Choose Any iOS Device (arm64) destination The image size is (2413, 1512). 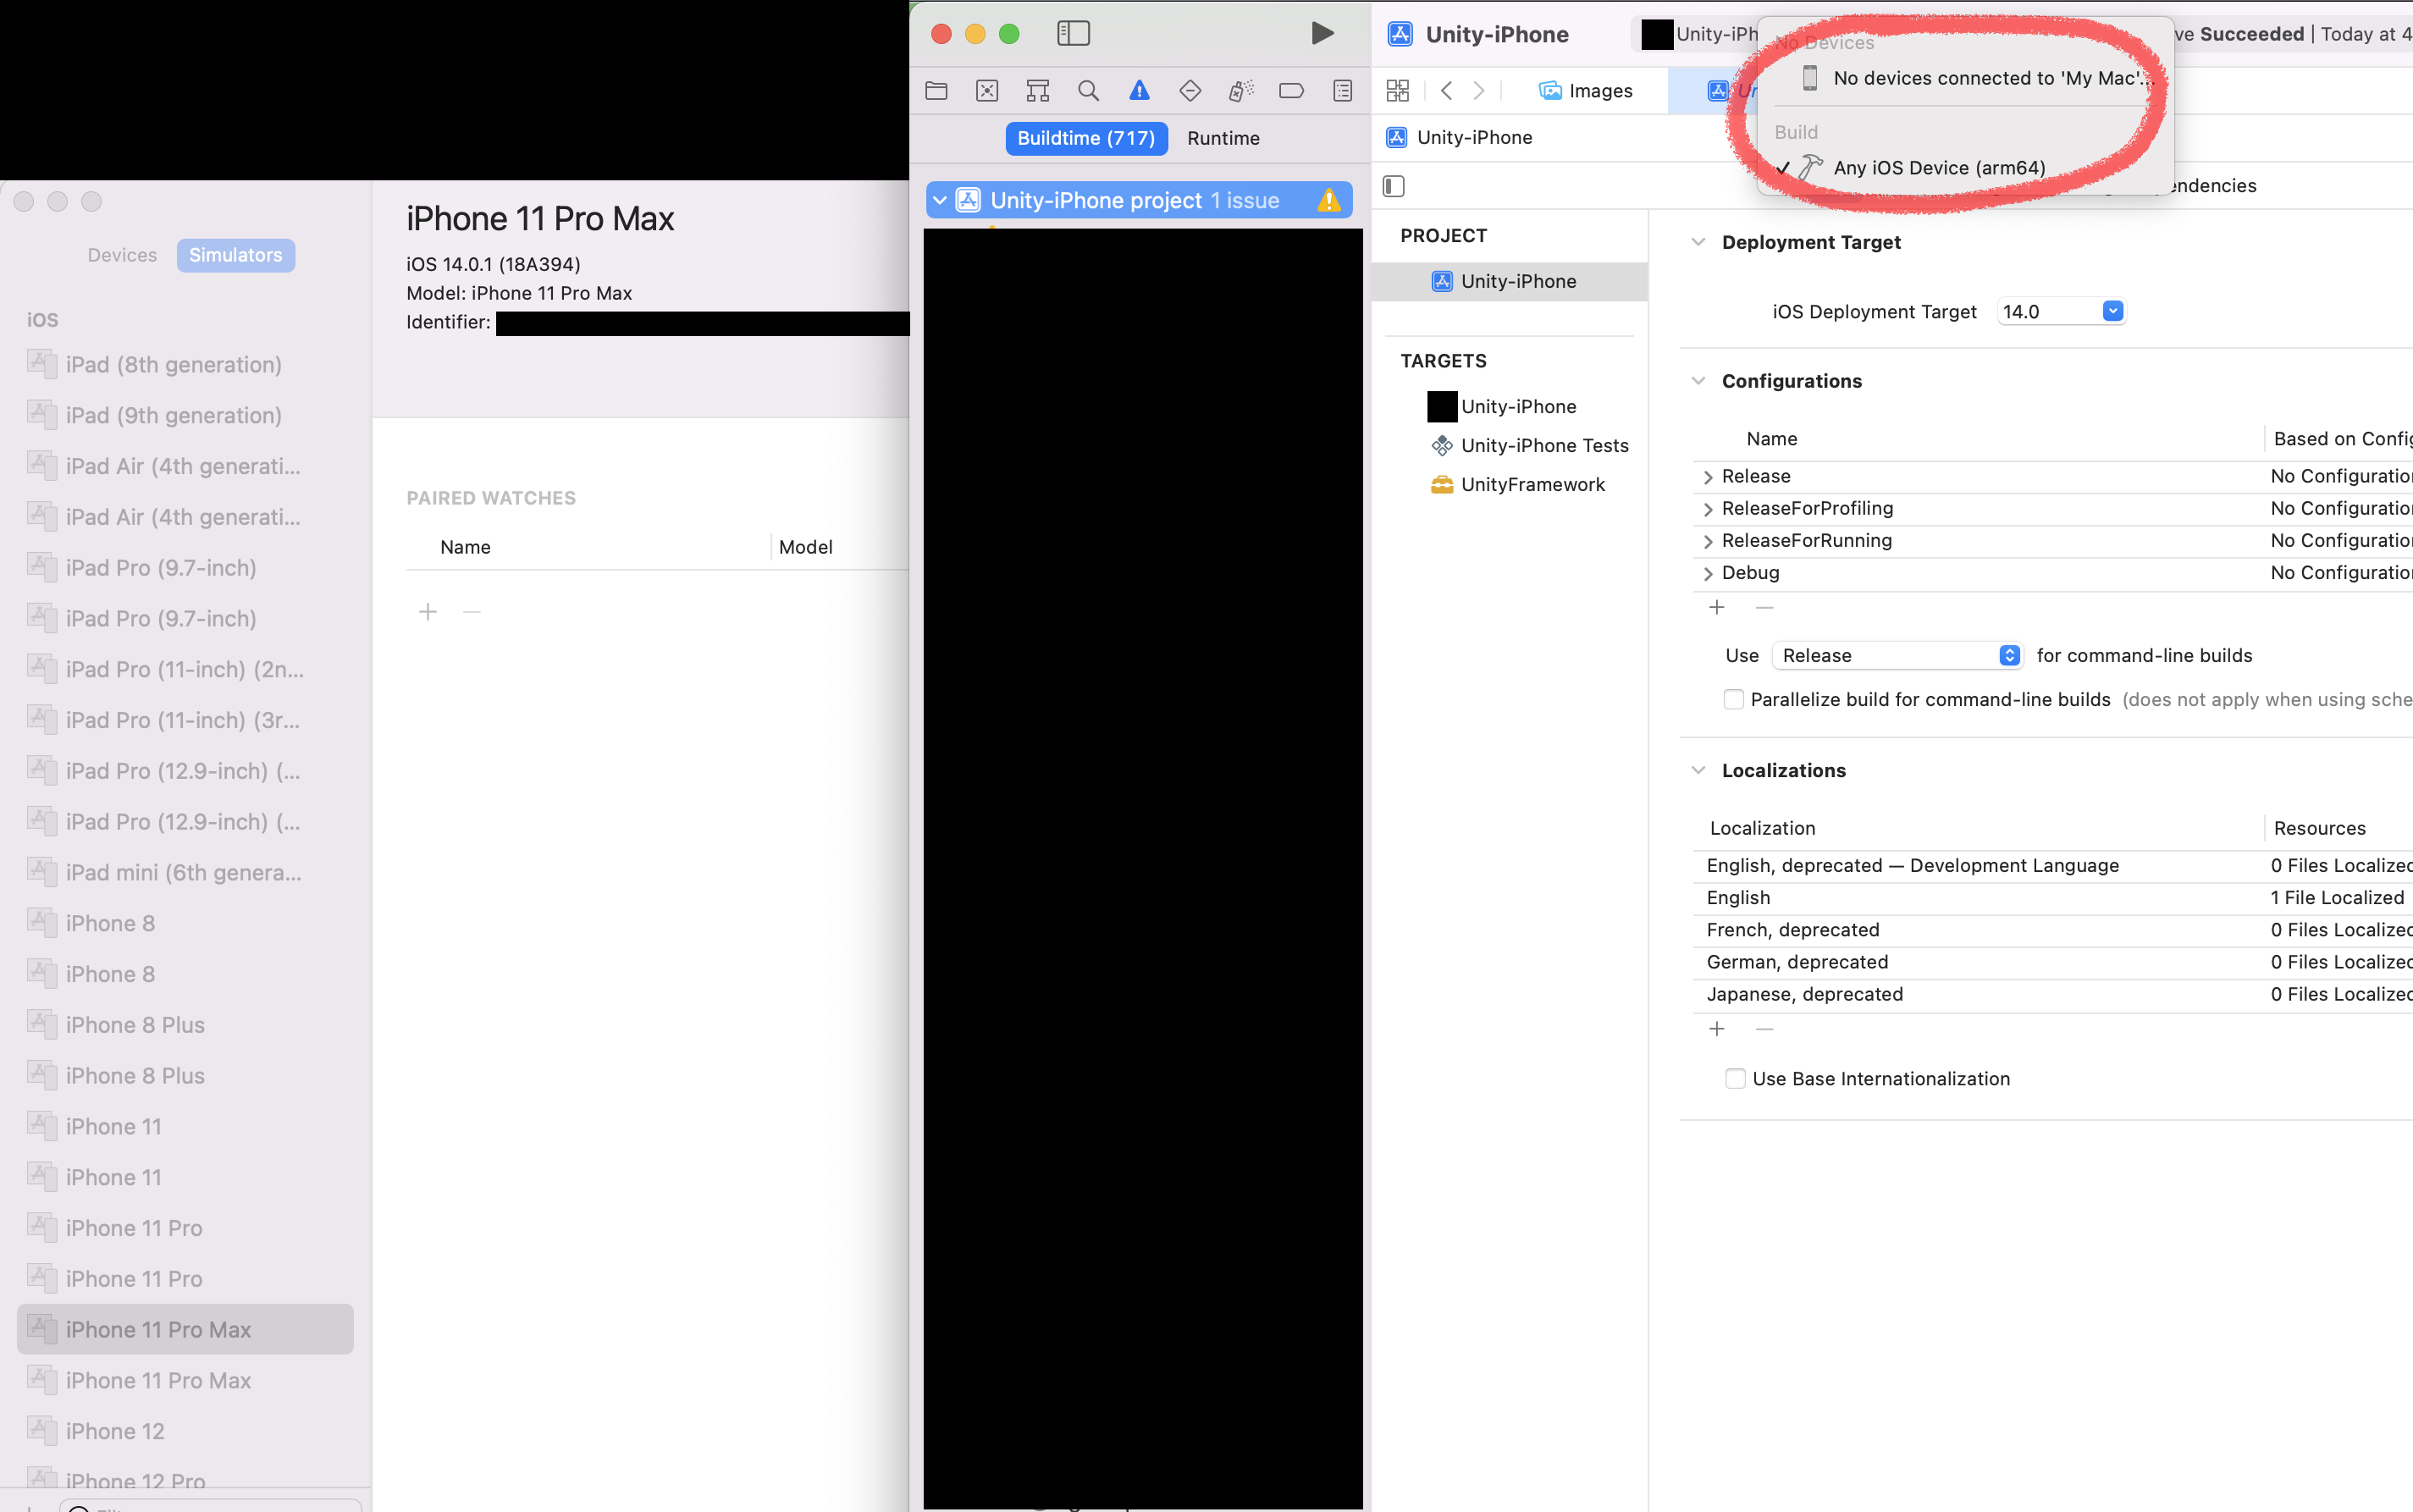[x=1938, y=168]
